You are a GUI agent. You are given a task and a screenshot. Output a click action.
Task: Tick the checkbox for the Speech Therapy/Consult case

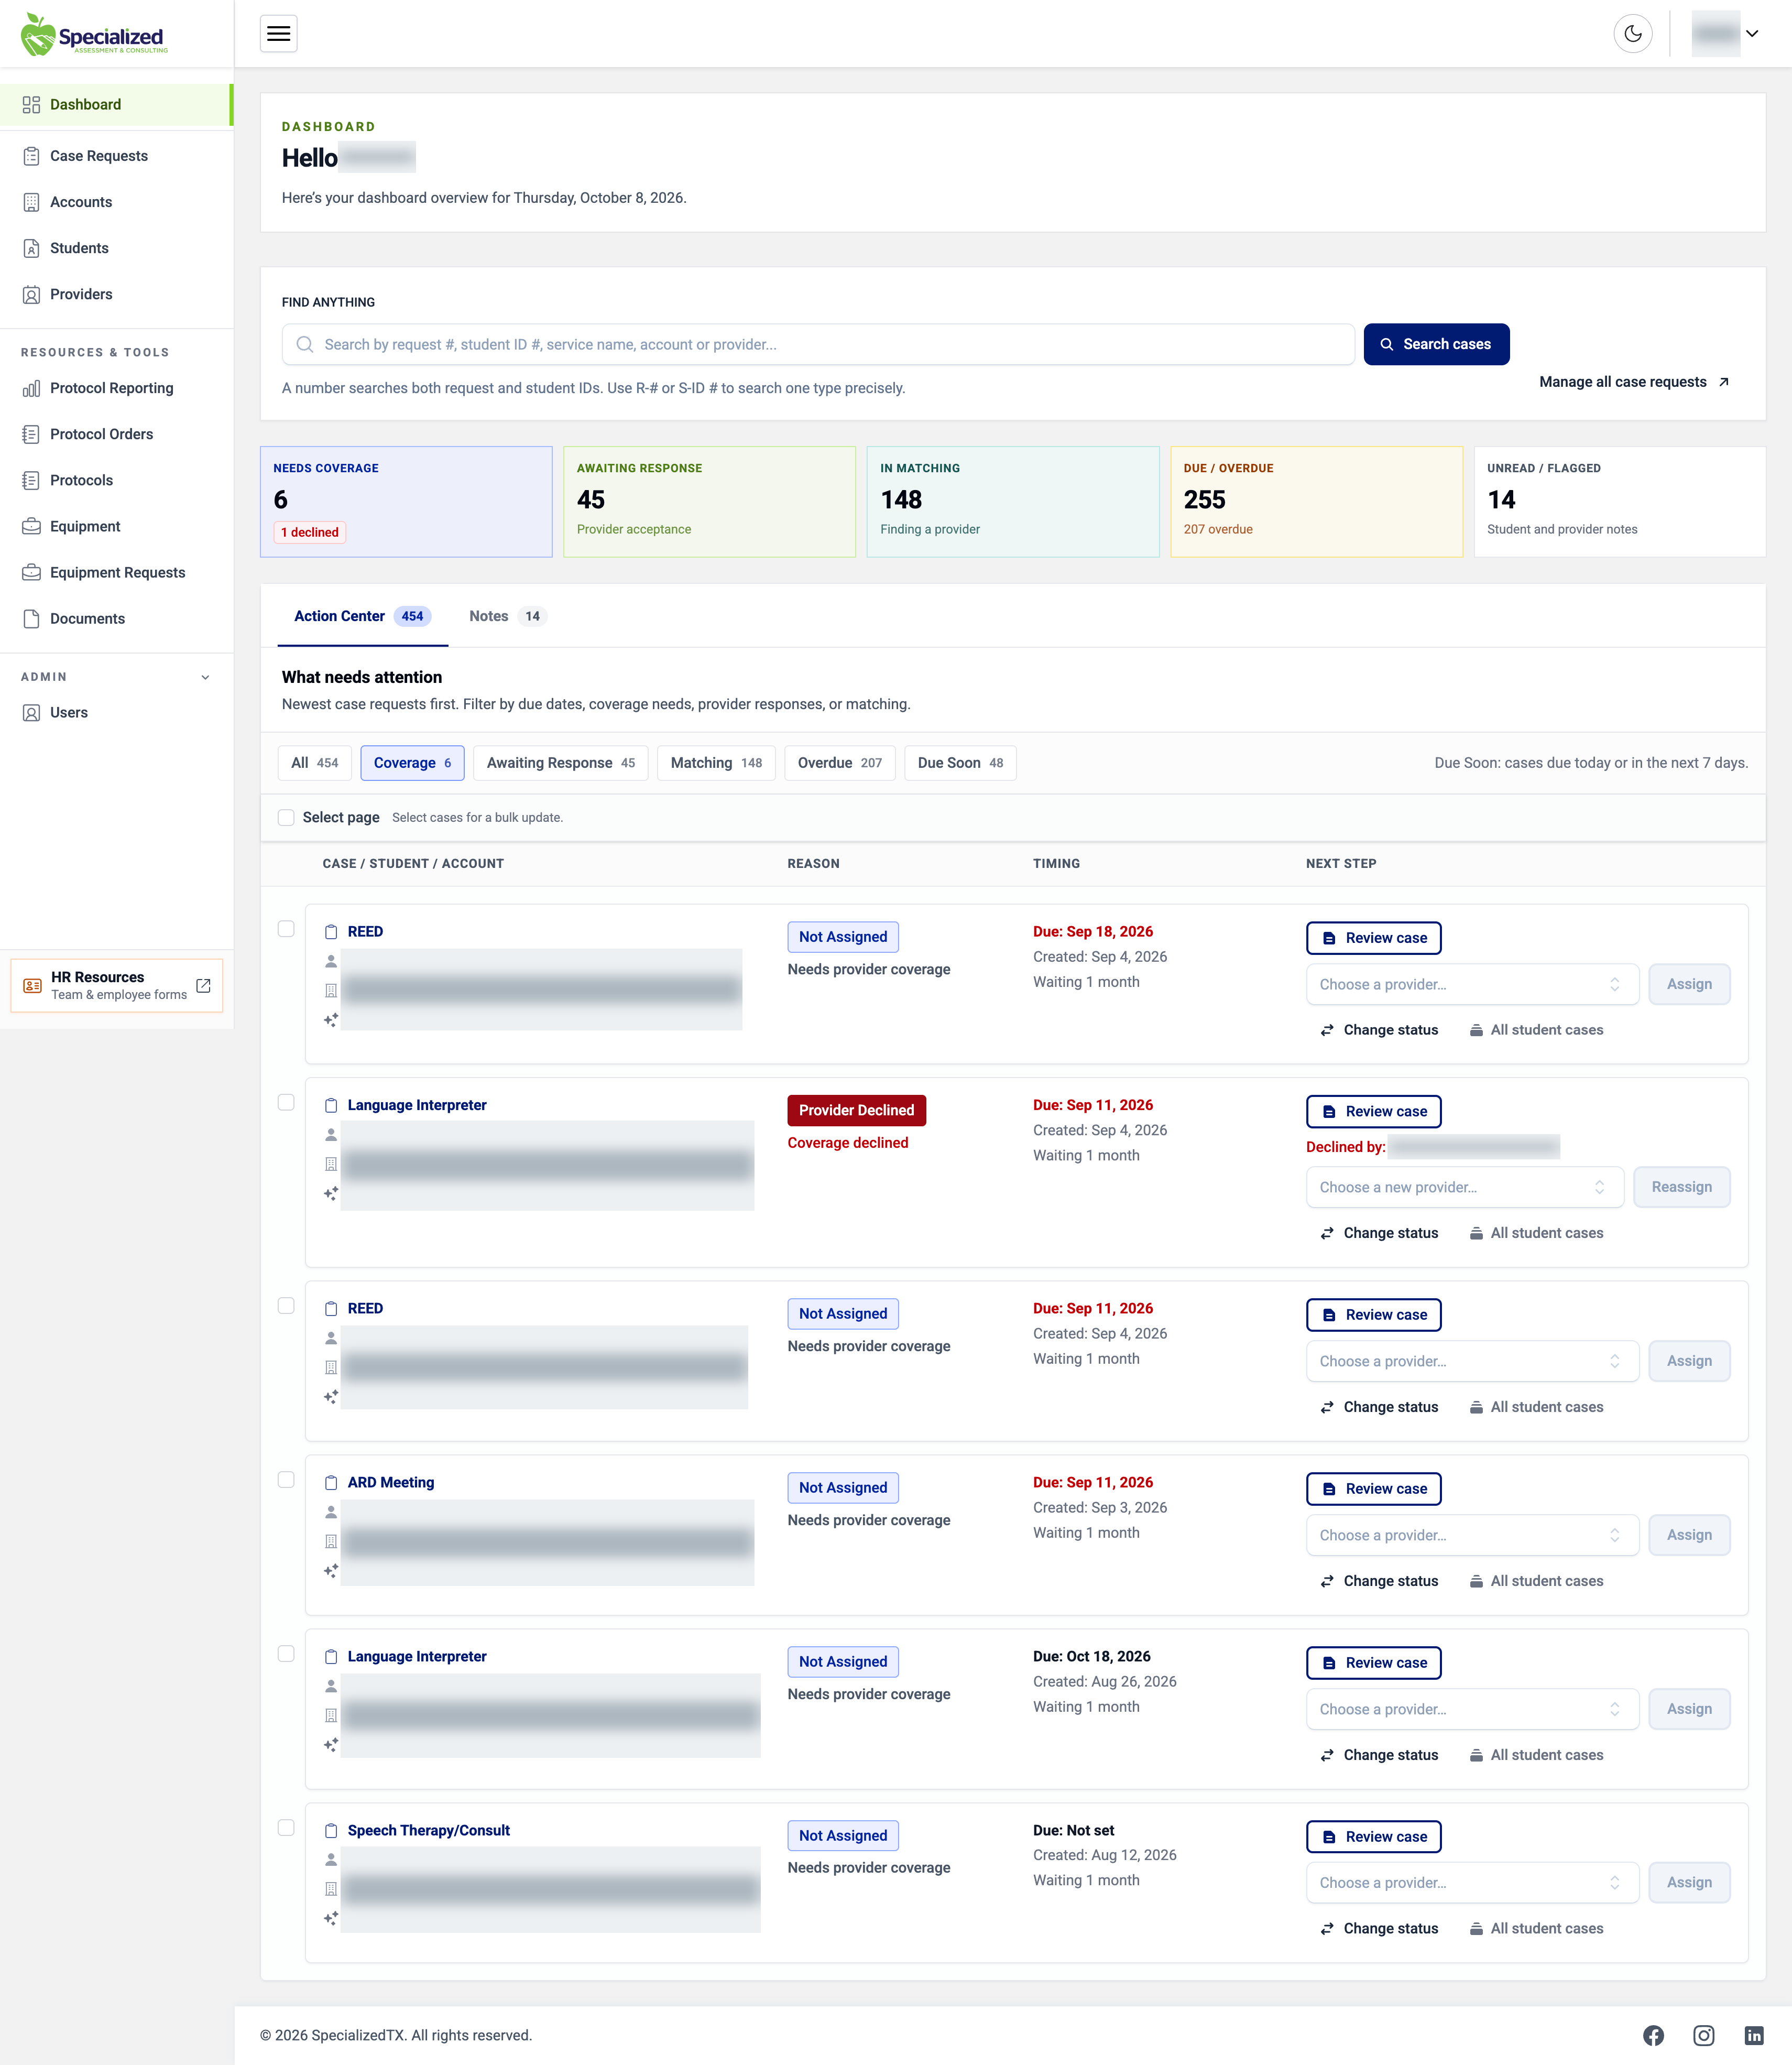click(x=286, y=1827)
